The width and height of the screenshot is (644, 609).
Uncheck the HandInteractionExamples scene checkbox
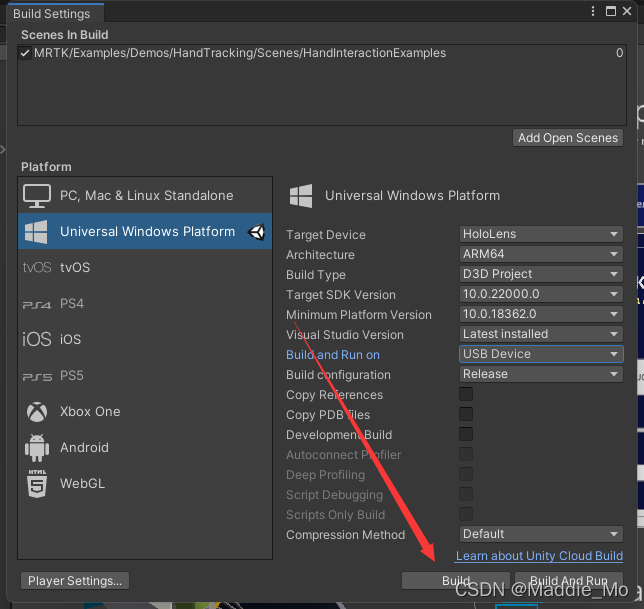click(x=25, y=53)
